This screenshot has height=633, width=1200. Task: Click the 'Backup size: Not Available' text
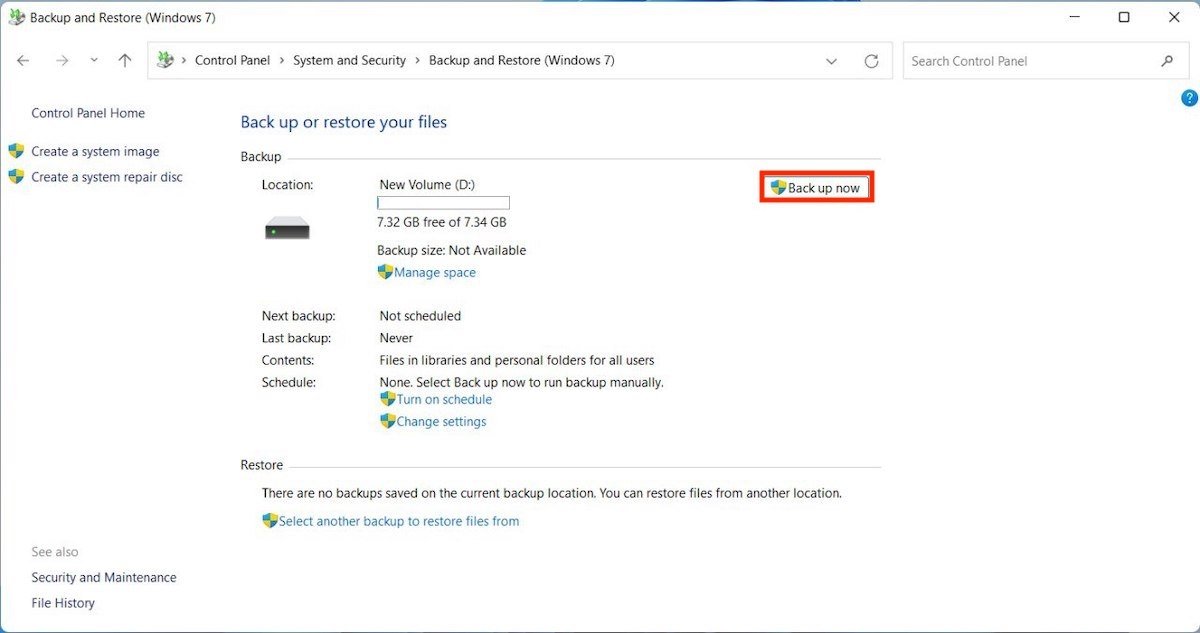click(x=451, y=250)
